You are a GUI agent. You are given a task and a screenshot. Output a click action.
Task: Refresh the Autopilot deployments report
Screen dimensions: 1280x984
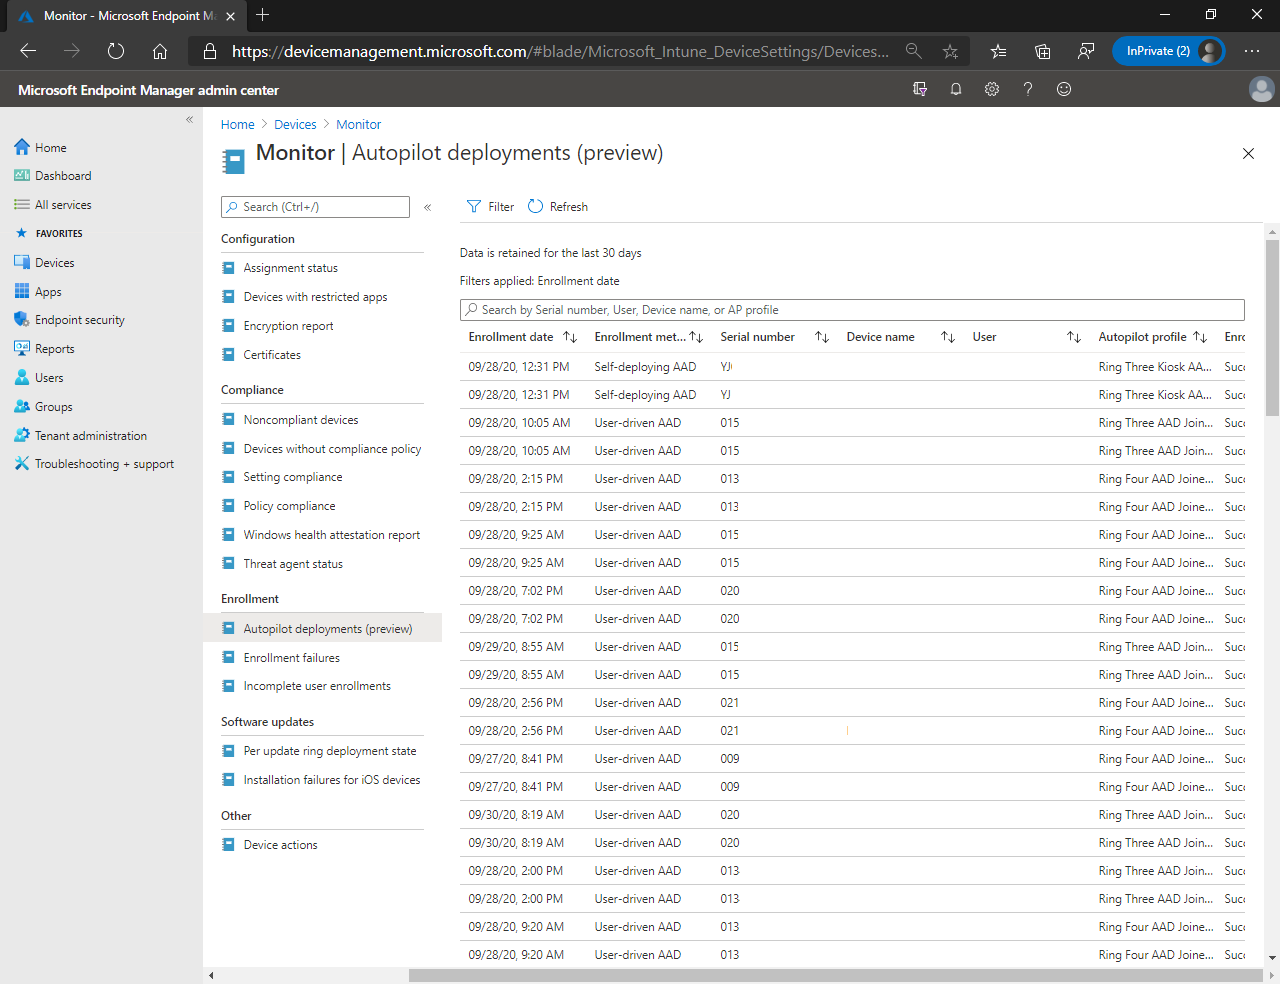pos(557,206)
